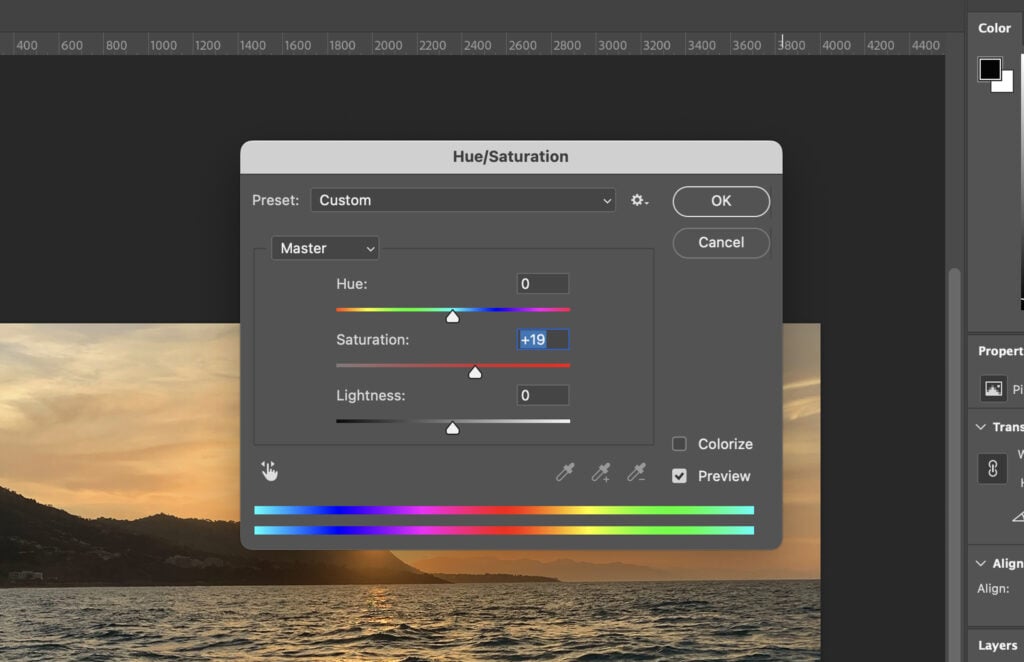Click the pixel layer icon in Properties panel
Image resolution: width=1024 pixels, height=662 pixels.
(993, 389)
